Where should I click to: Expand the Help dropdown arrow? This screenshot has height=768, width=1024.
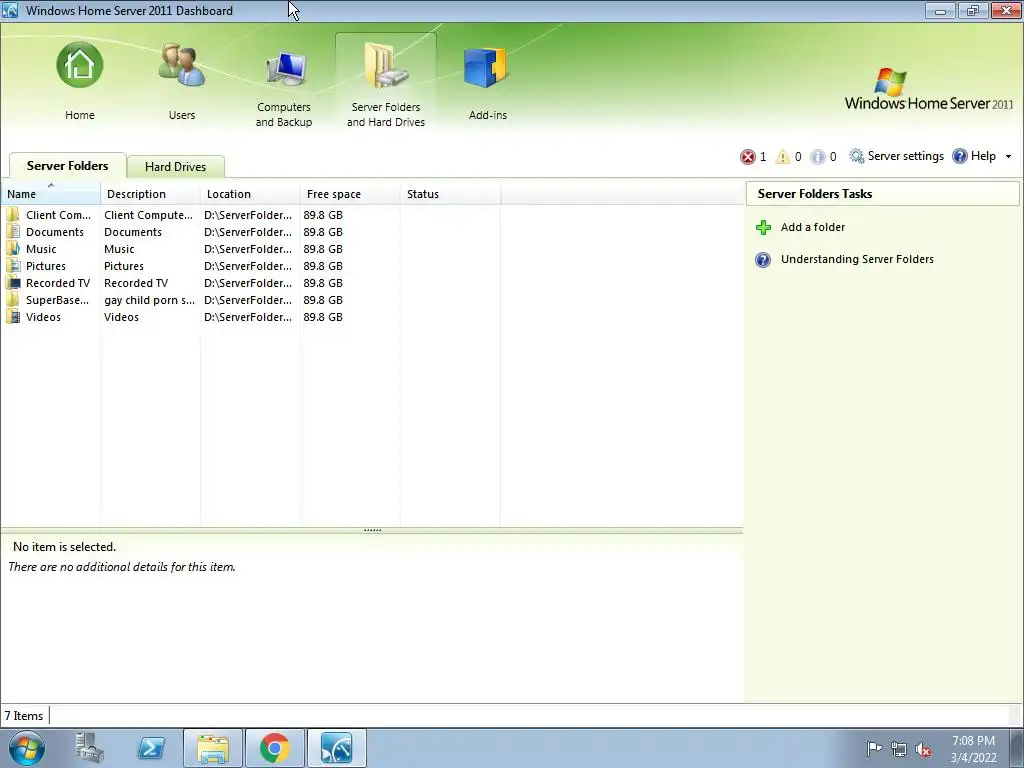(x=1008, y=157)
